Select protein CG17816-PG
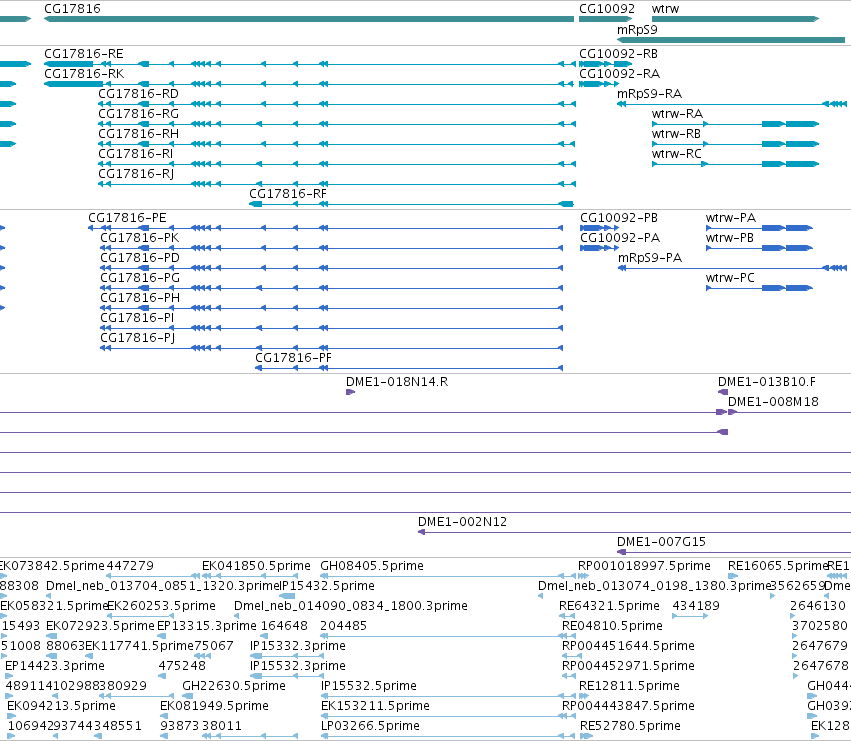Viewport: 851px width, 741px height. click(140, 278)
